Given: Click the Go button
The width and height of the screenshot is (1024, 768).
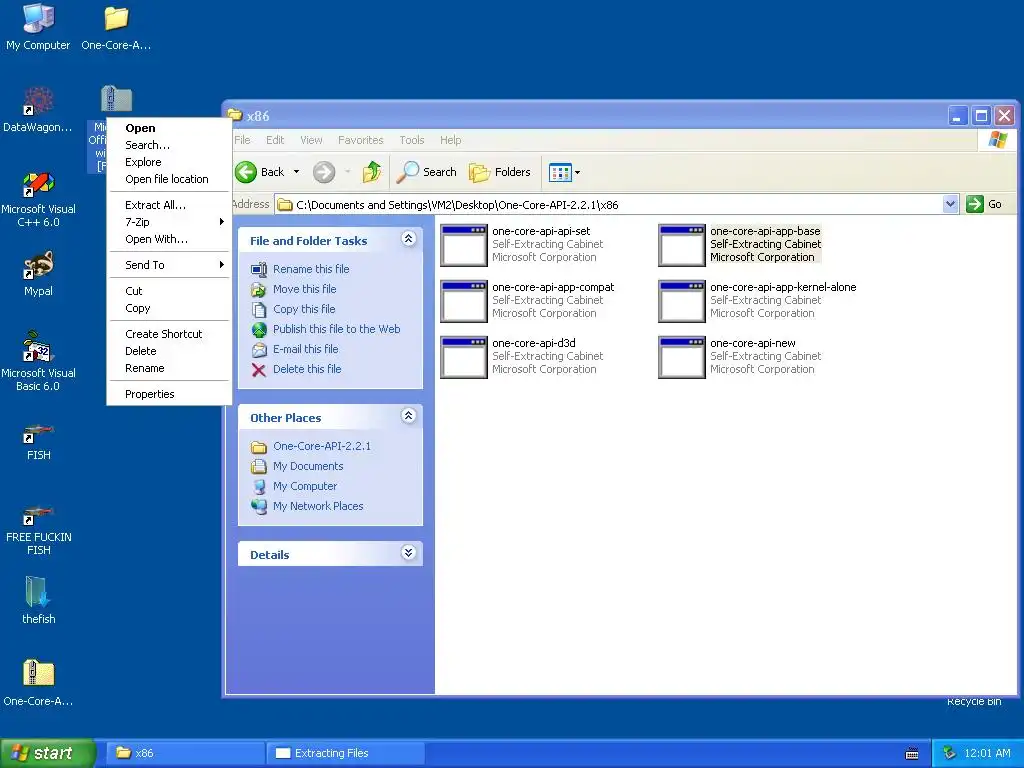Looking at the screenshot, I should (984, 204).
